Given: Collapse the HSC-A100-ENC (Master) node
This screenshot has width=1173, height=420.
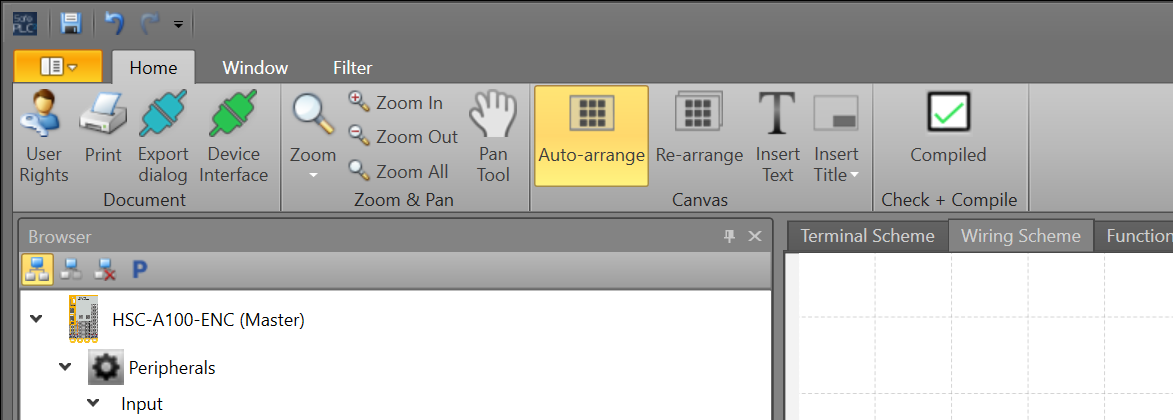Looking at the screenshot, I should pyautogui.click(x=36, y=320).
